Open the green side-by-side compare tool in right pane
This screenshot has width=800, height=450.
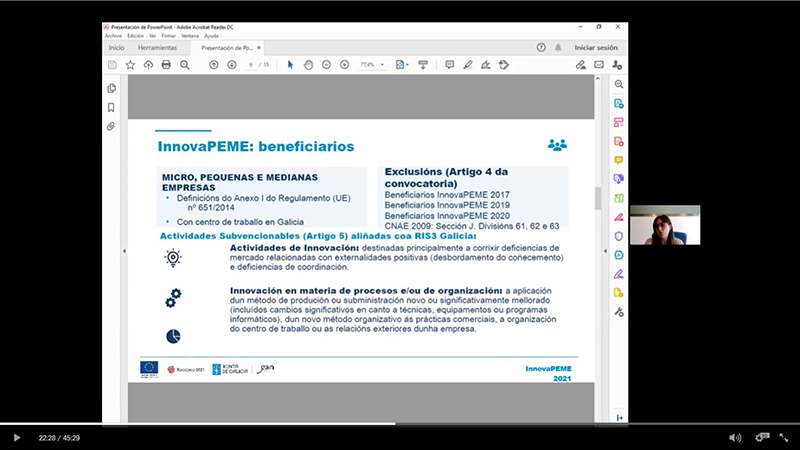619,198
